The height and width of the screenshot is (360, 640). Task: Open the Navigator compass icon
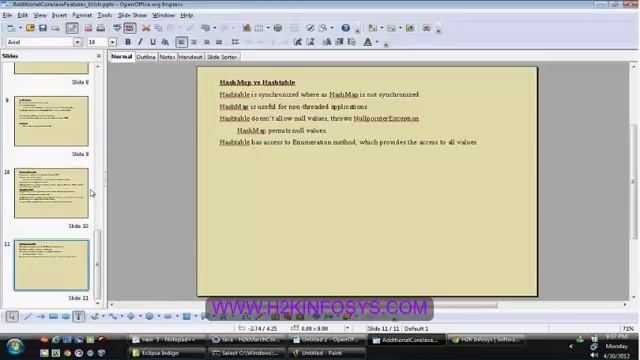coord(310,28)
